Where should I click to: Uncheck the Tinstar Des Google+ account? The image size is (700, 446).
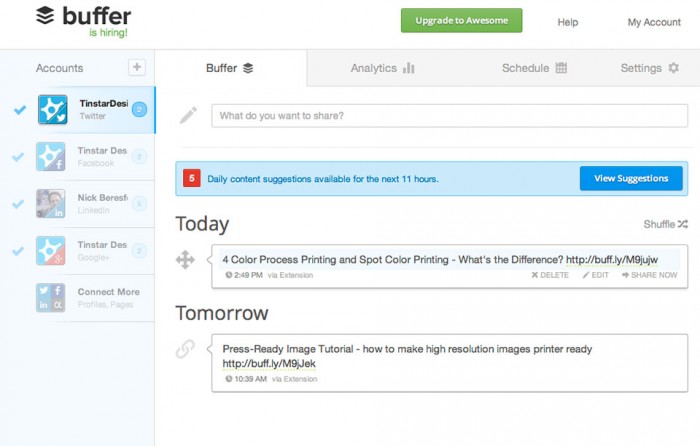(18, 251)
